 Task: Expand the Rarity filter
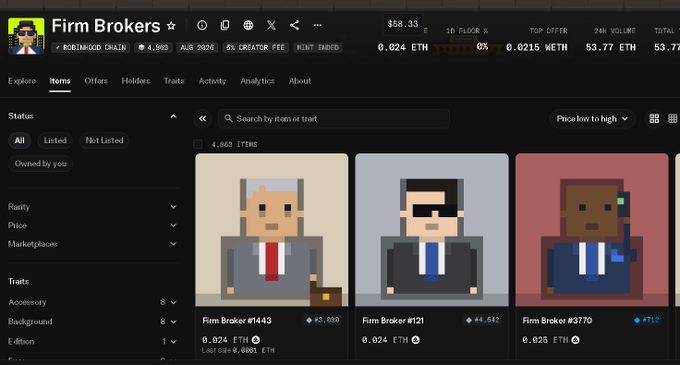tap(93, 207)
